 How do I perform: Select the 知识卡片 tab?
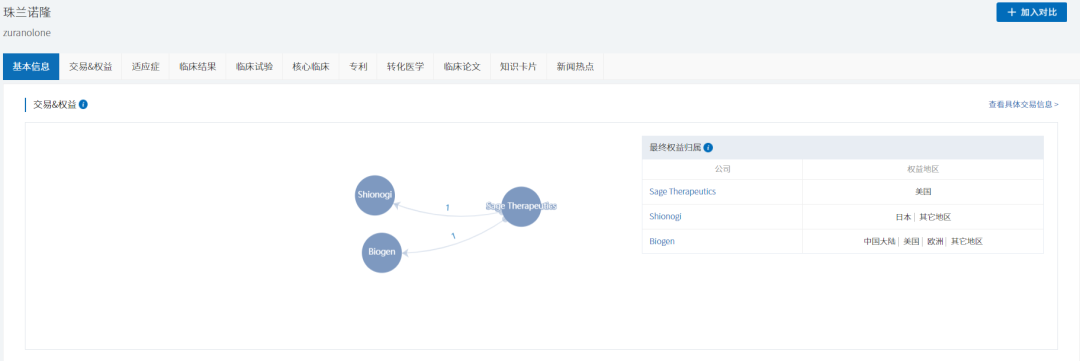coord(518,67)
